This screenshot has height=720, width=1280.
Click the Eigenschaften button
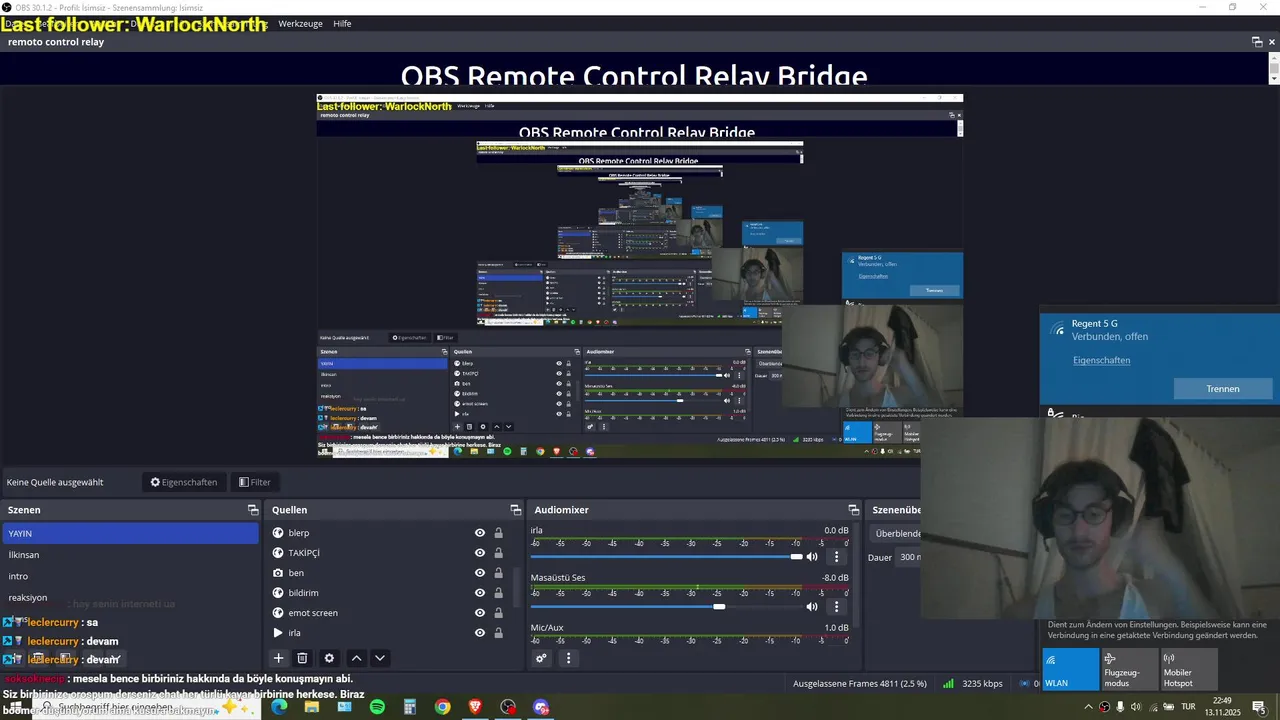(x=184, y=482)
